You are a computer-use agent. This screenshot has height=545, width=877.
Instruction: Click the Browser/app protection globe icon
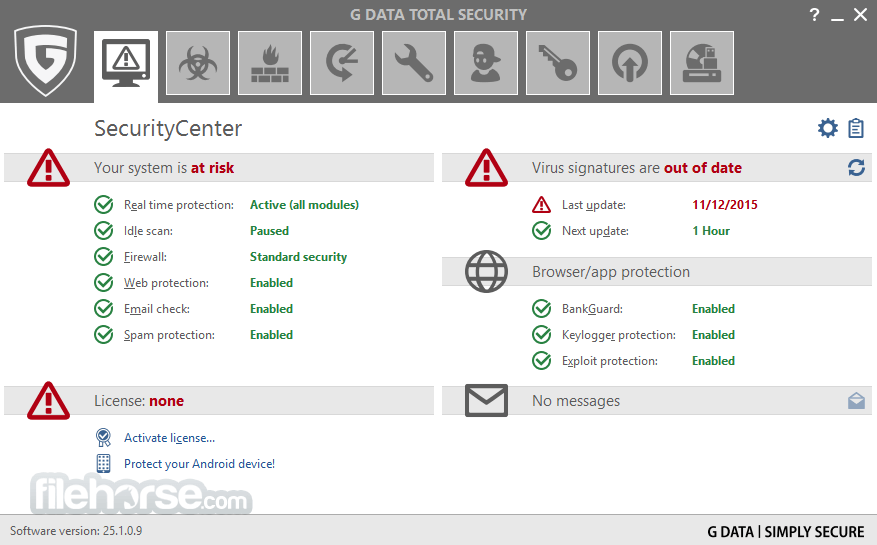click(487, 271)
